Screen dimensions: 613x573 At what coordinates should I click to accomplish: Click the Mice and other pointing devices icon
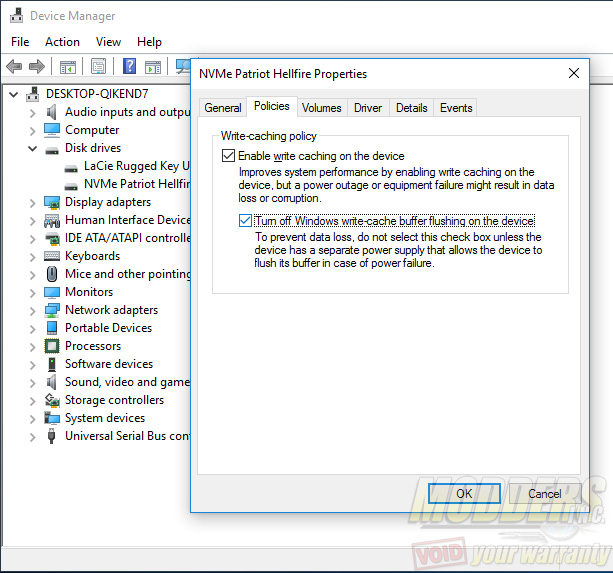click(52, 274)
